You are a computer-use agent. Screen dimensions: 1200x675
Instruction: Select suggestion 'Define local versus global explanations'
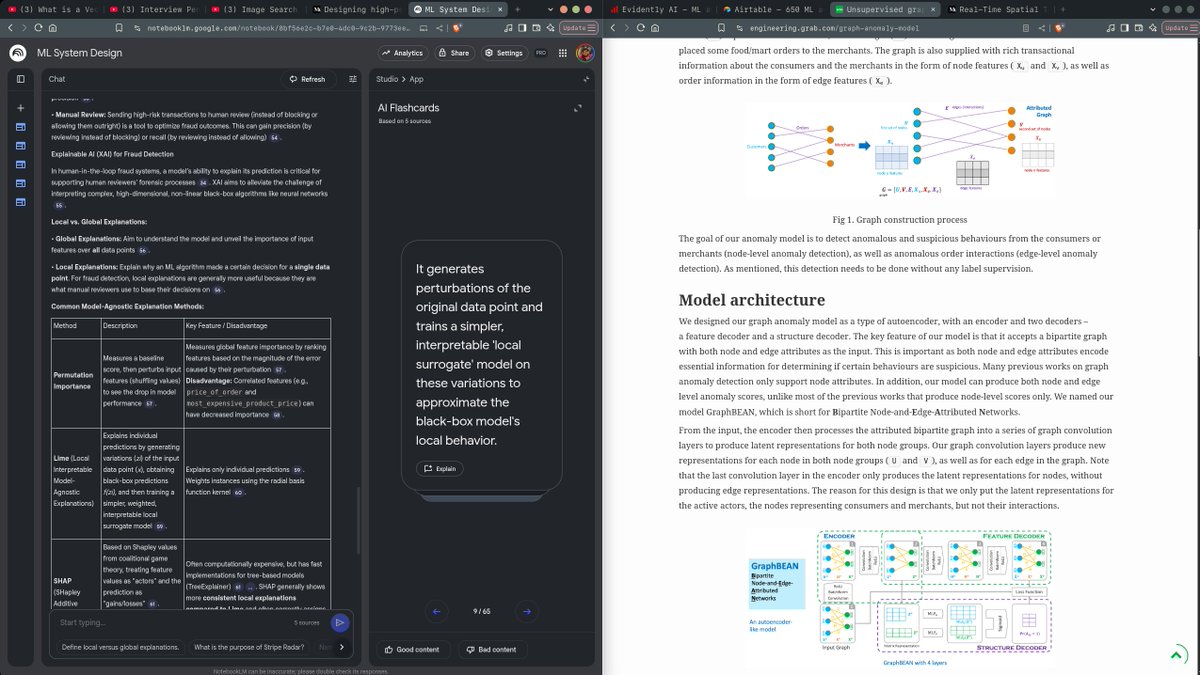pos(120,647)
